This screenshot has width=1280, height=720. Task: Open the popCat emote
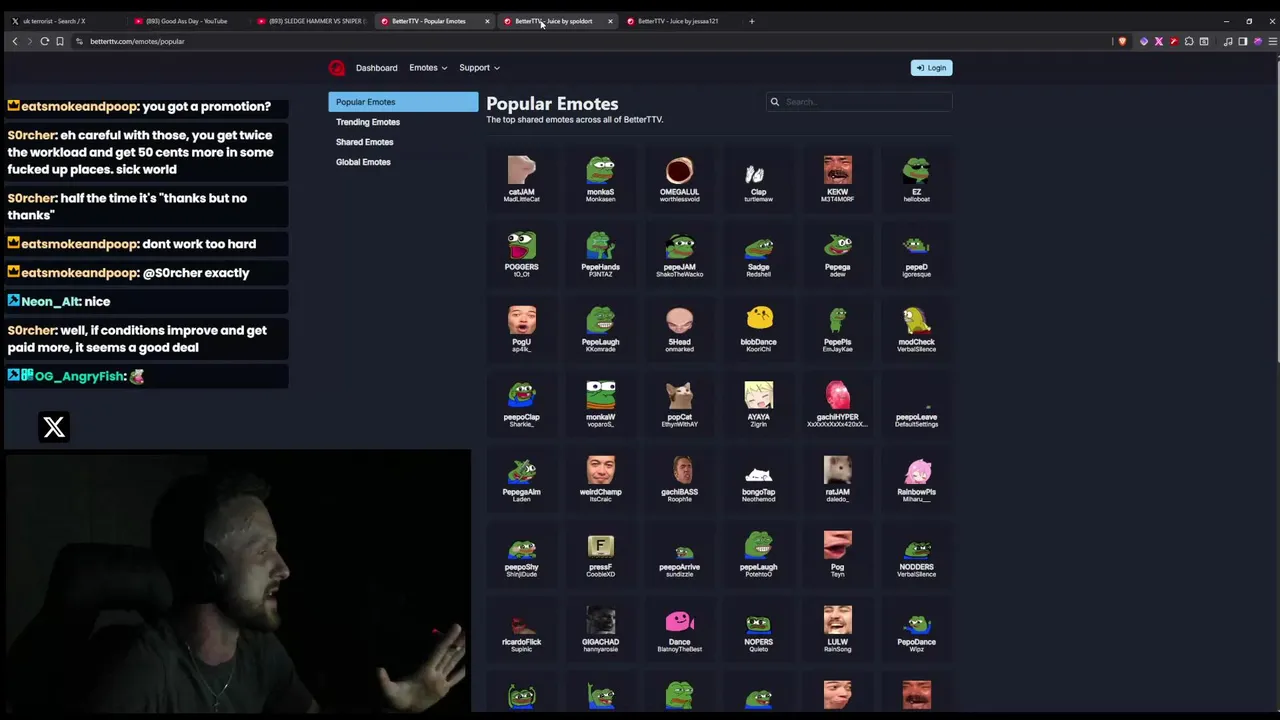(679, 404)
